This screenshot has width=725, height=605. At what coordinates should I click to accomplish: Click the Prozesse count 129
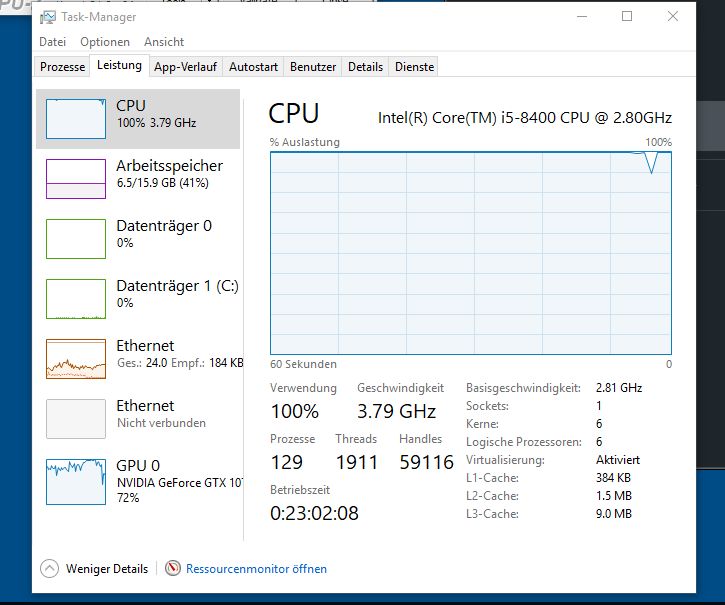coord(287,462)
